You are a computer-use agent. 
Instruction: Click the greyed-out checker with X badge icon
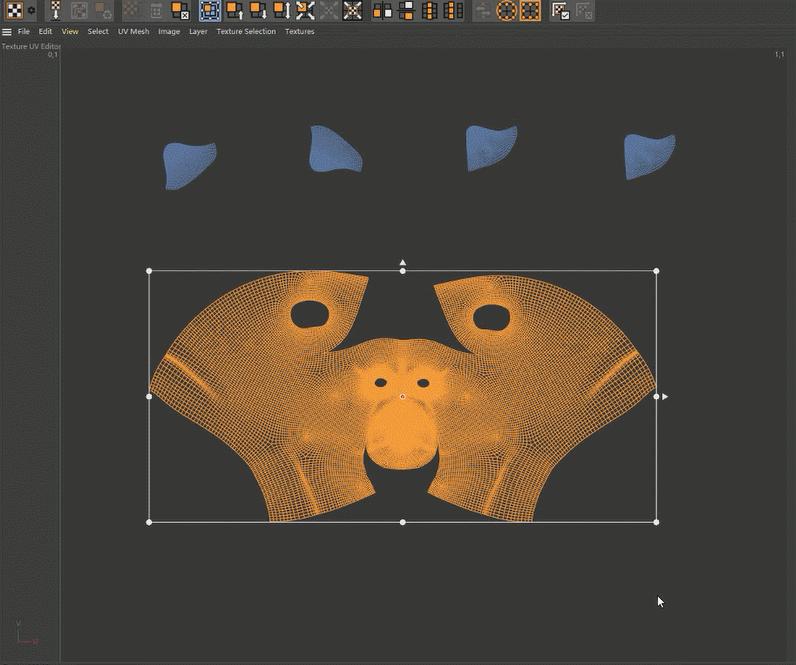click(584, 10)
